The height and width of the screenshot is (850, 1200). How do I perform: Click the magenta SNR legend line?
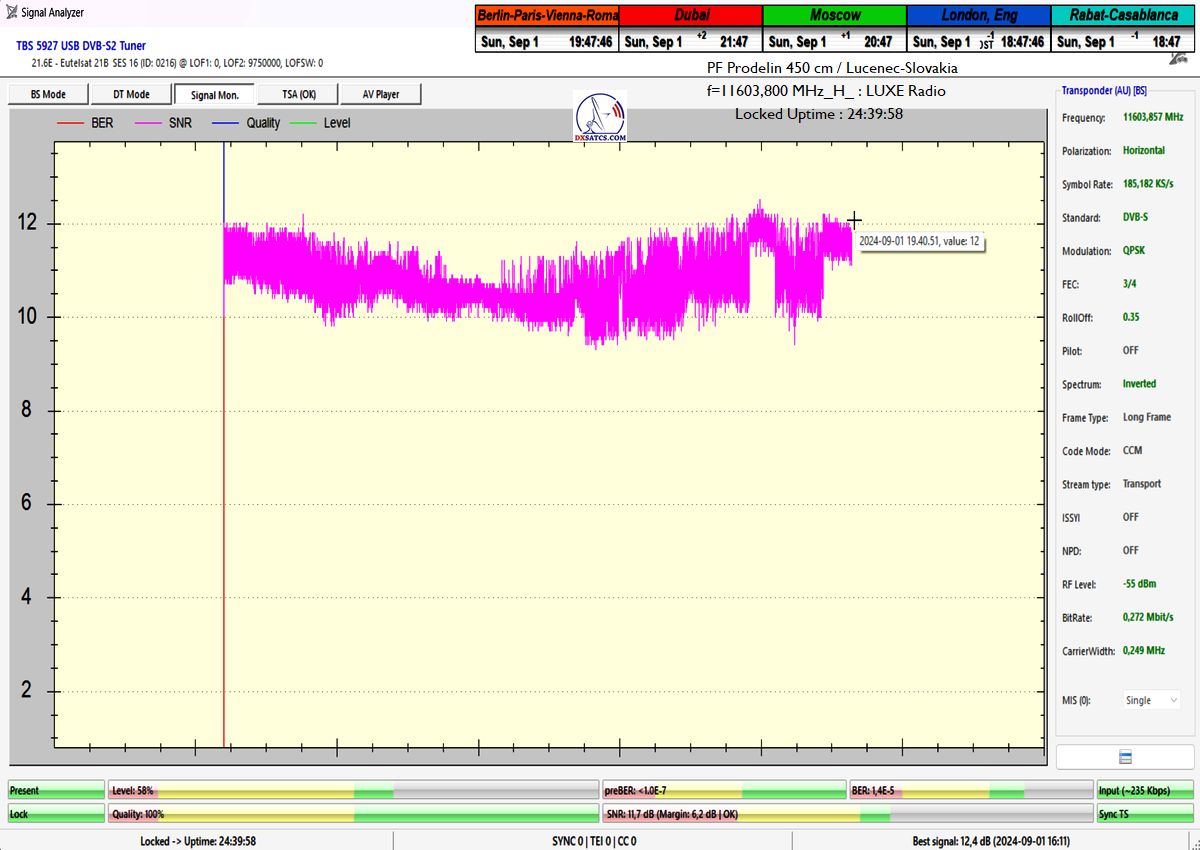150,123
